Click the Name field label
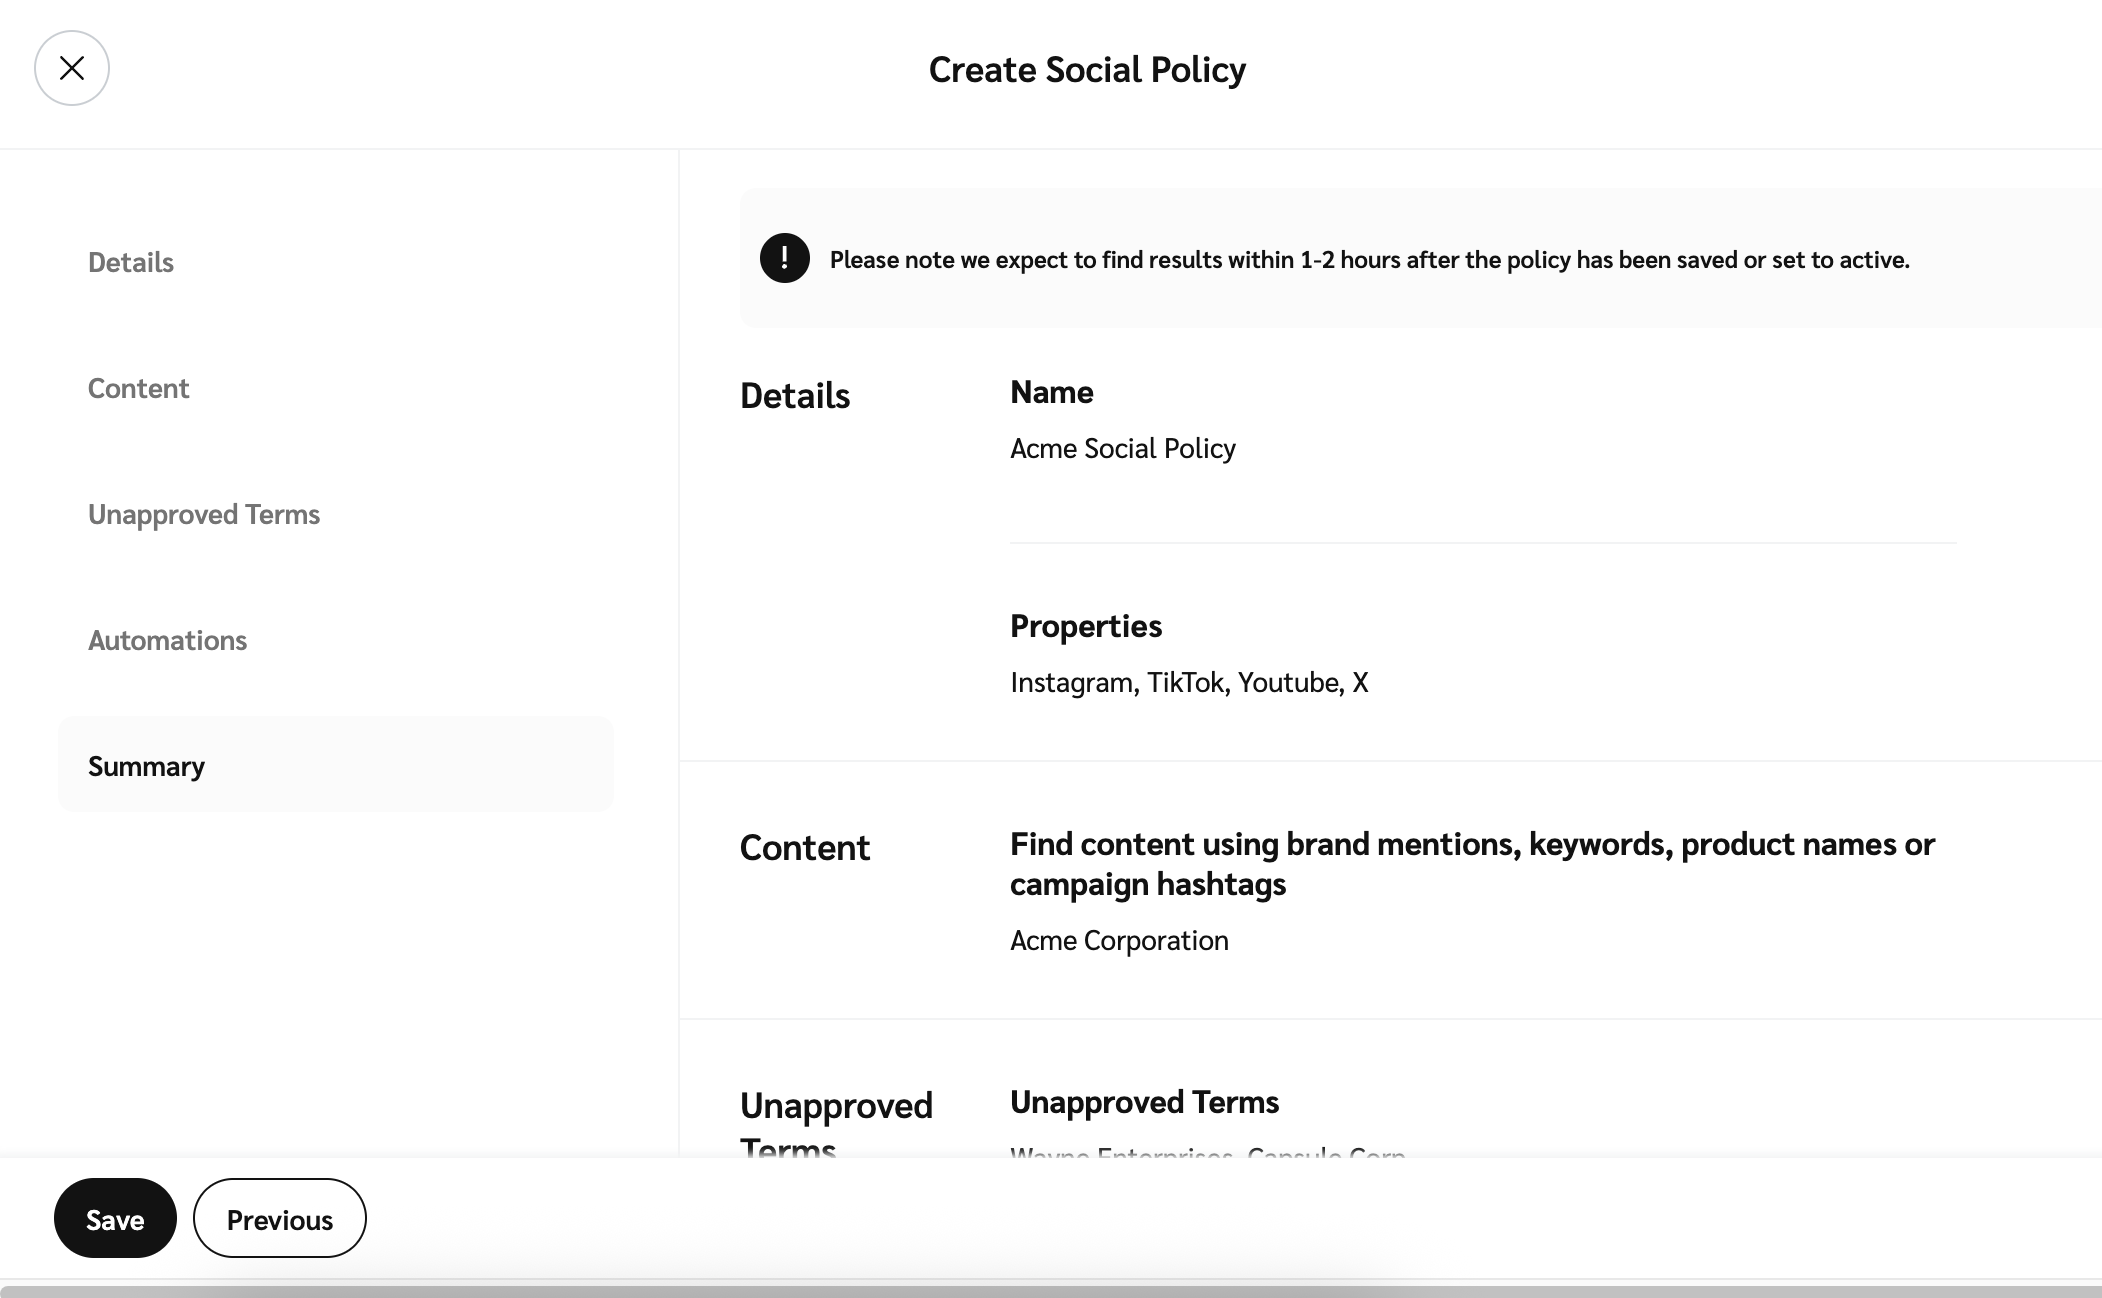2102x1298 pixels. coord(1051,392)
